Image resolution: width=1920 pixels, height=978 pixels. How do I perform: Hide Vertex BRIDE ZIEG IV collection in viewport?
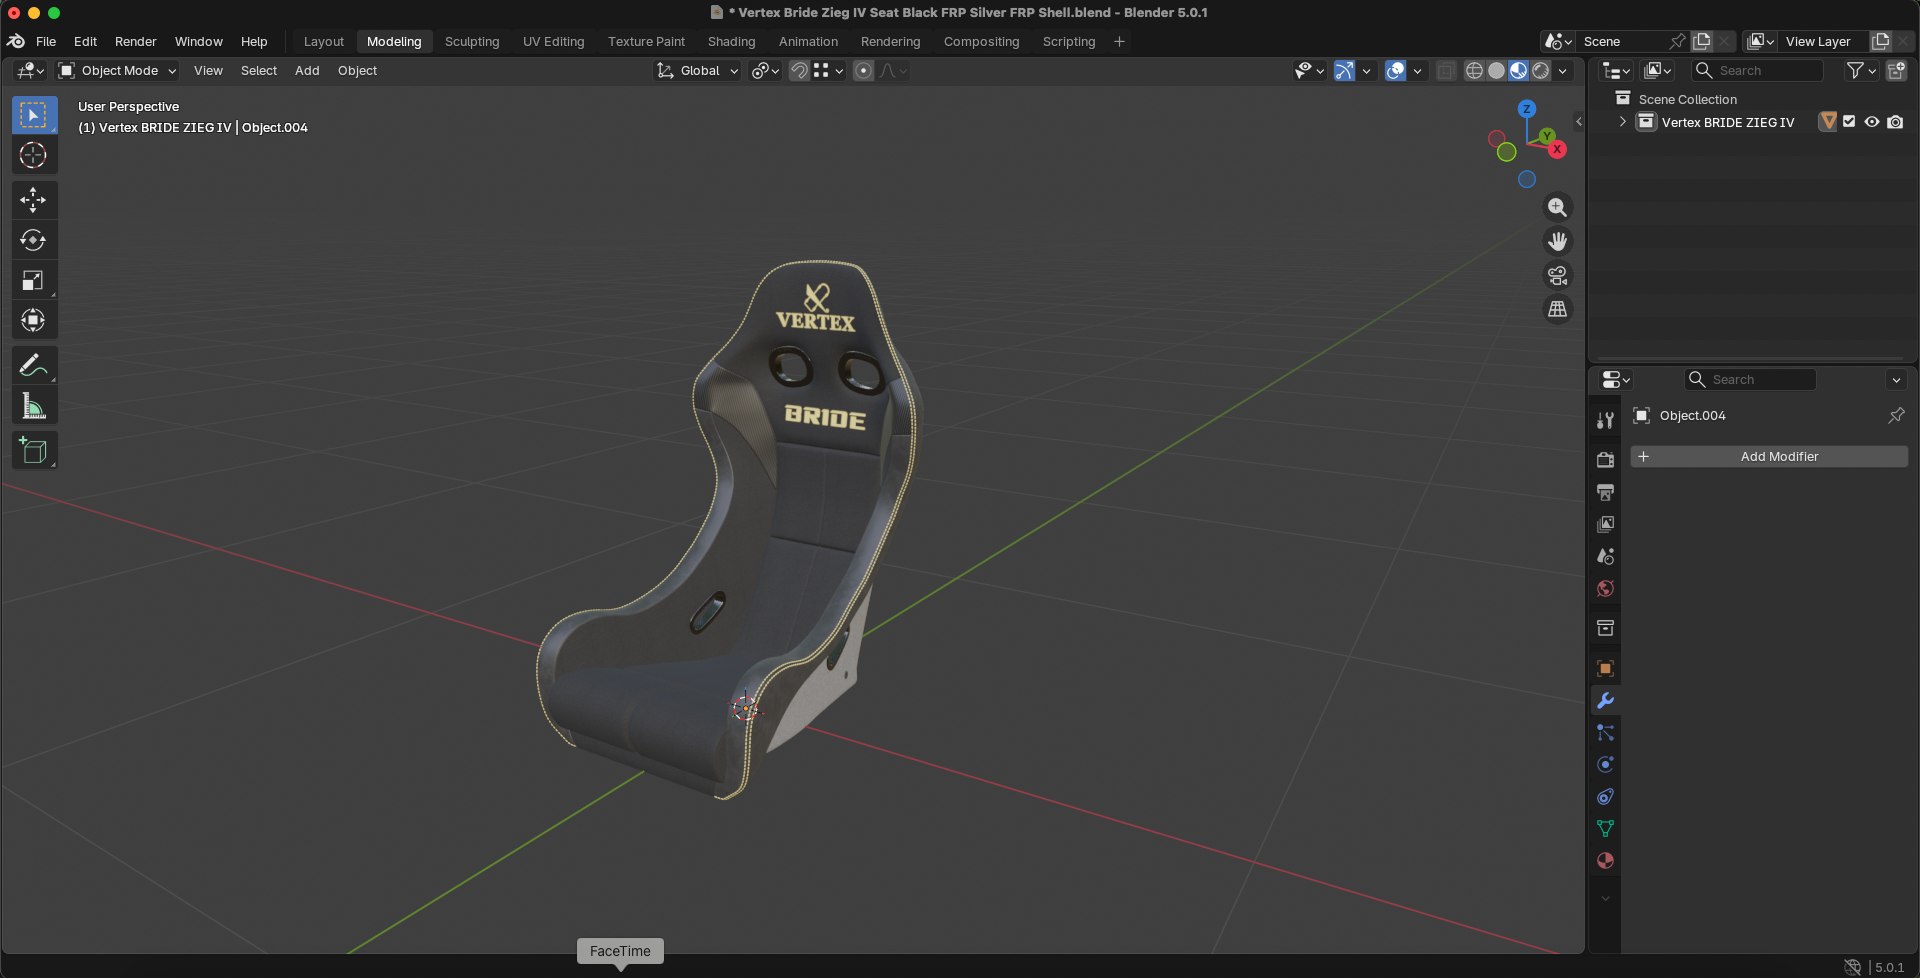tap(1872, 122)
